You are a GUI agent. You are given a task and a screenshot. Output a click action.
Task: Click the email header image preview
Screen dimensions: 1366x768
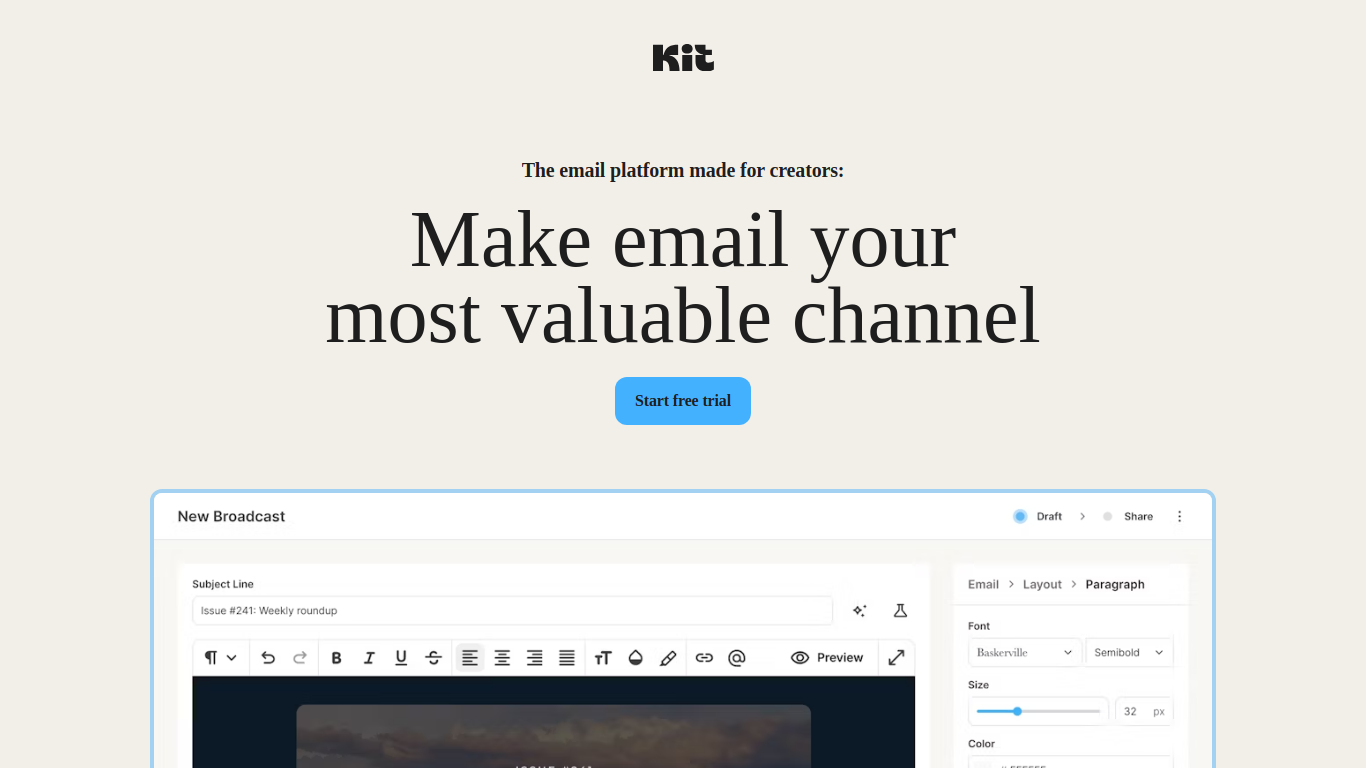pos(553,737)
